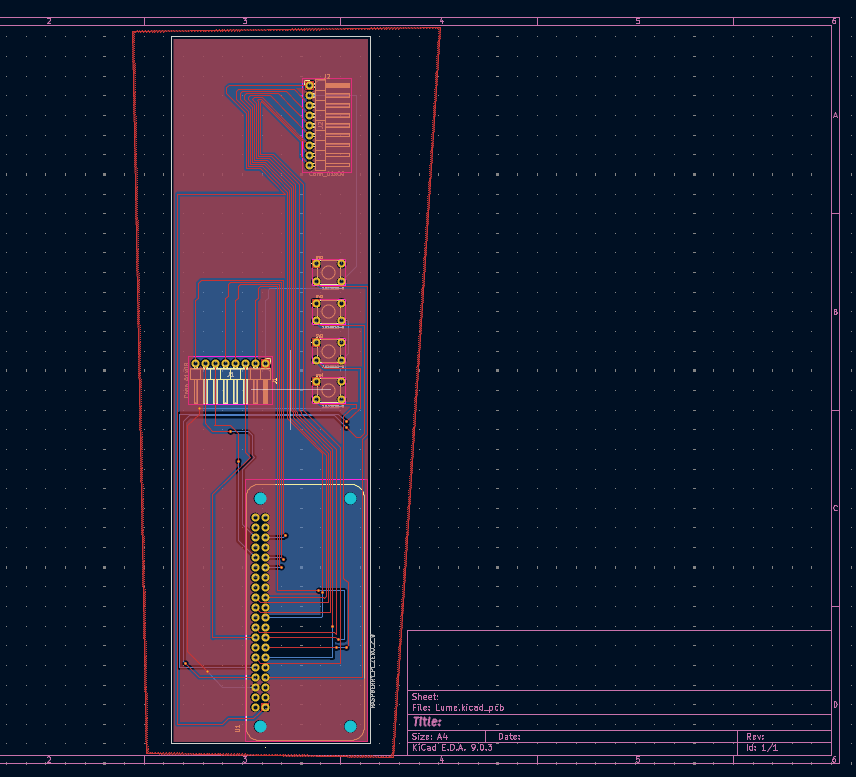Viewport: 856px width, 777px height.
Task: Click the top-left mounting hole of U1
Action: [261, 498]
